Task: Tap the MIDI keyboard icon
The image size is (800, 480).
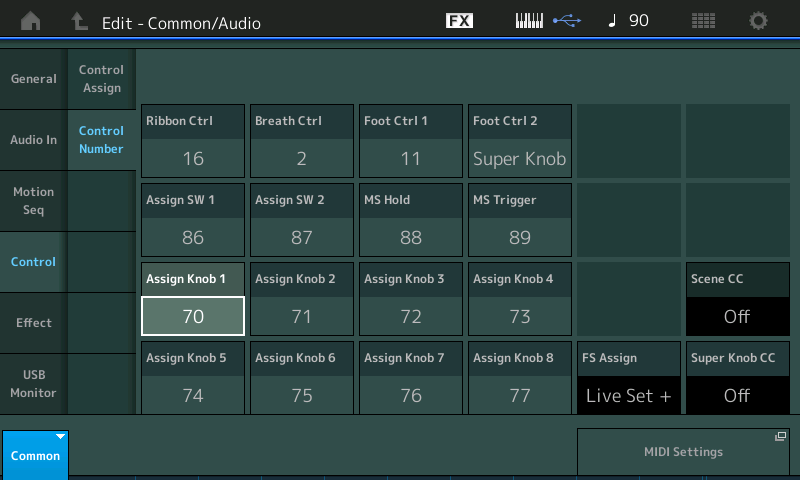Action: (530, 21)
